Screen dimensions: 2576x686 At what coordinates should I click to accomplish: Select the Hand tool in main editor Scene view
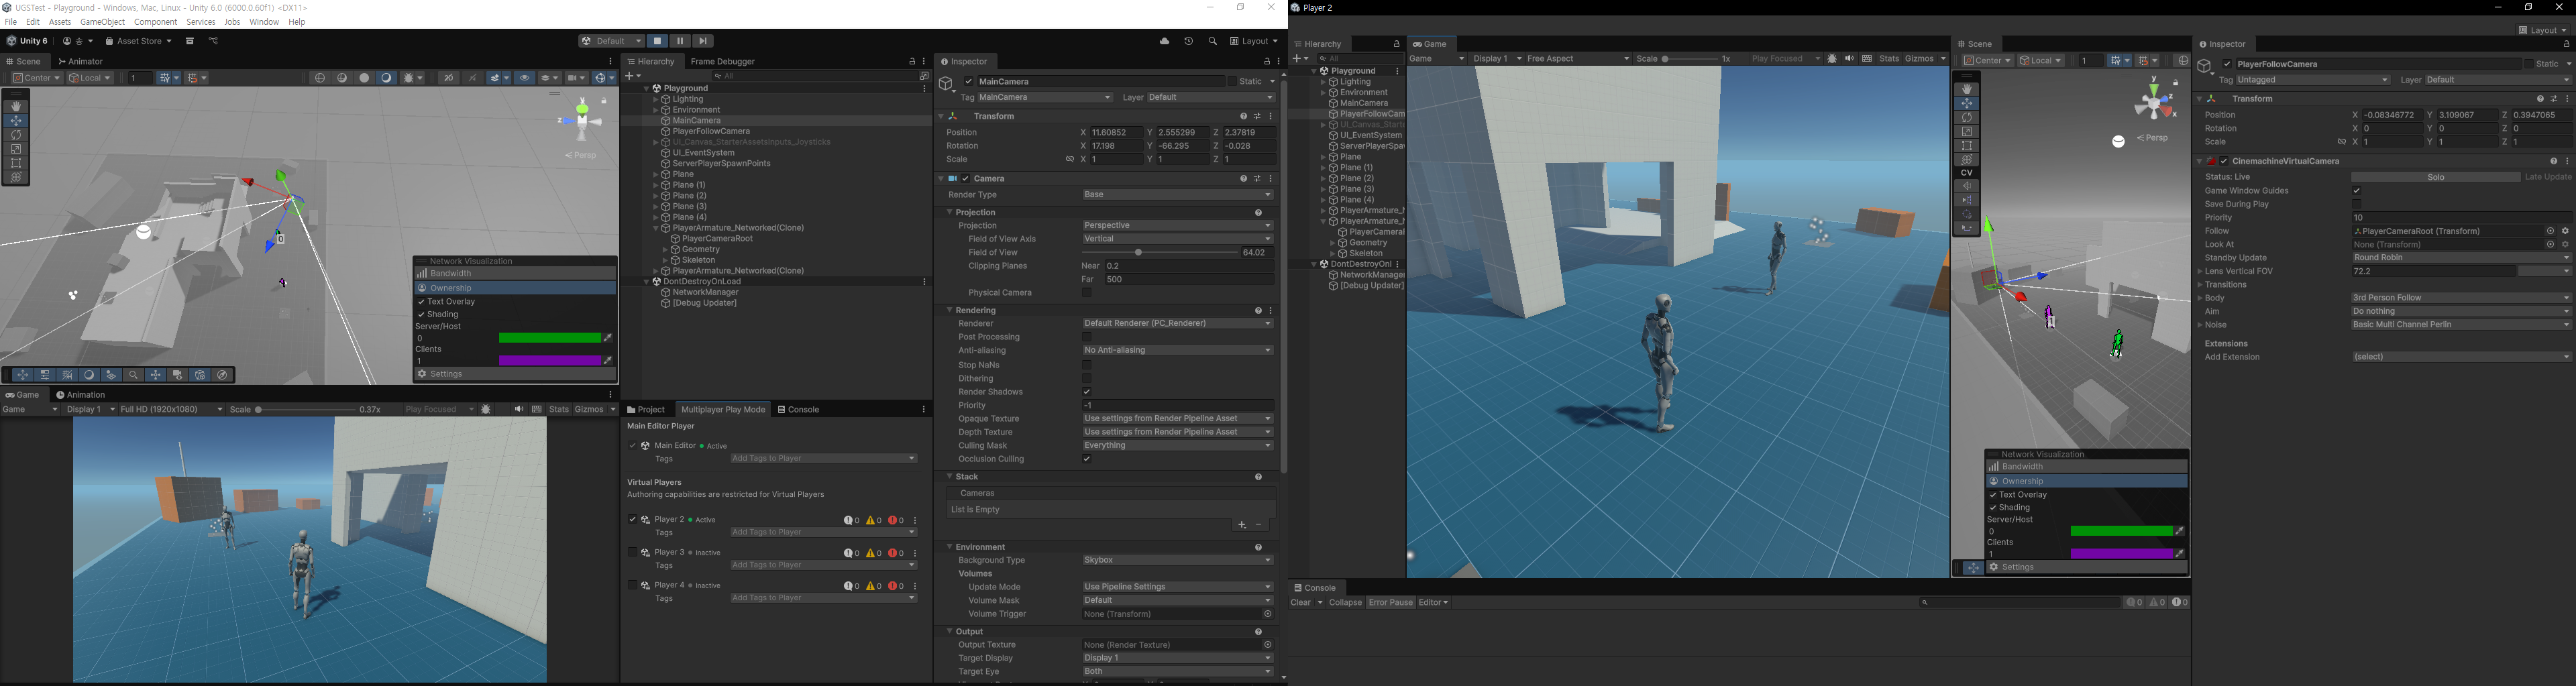(15, 106)
